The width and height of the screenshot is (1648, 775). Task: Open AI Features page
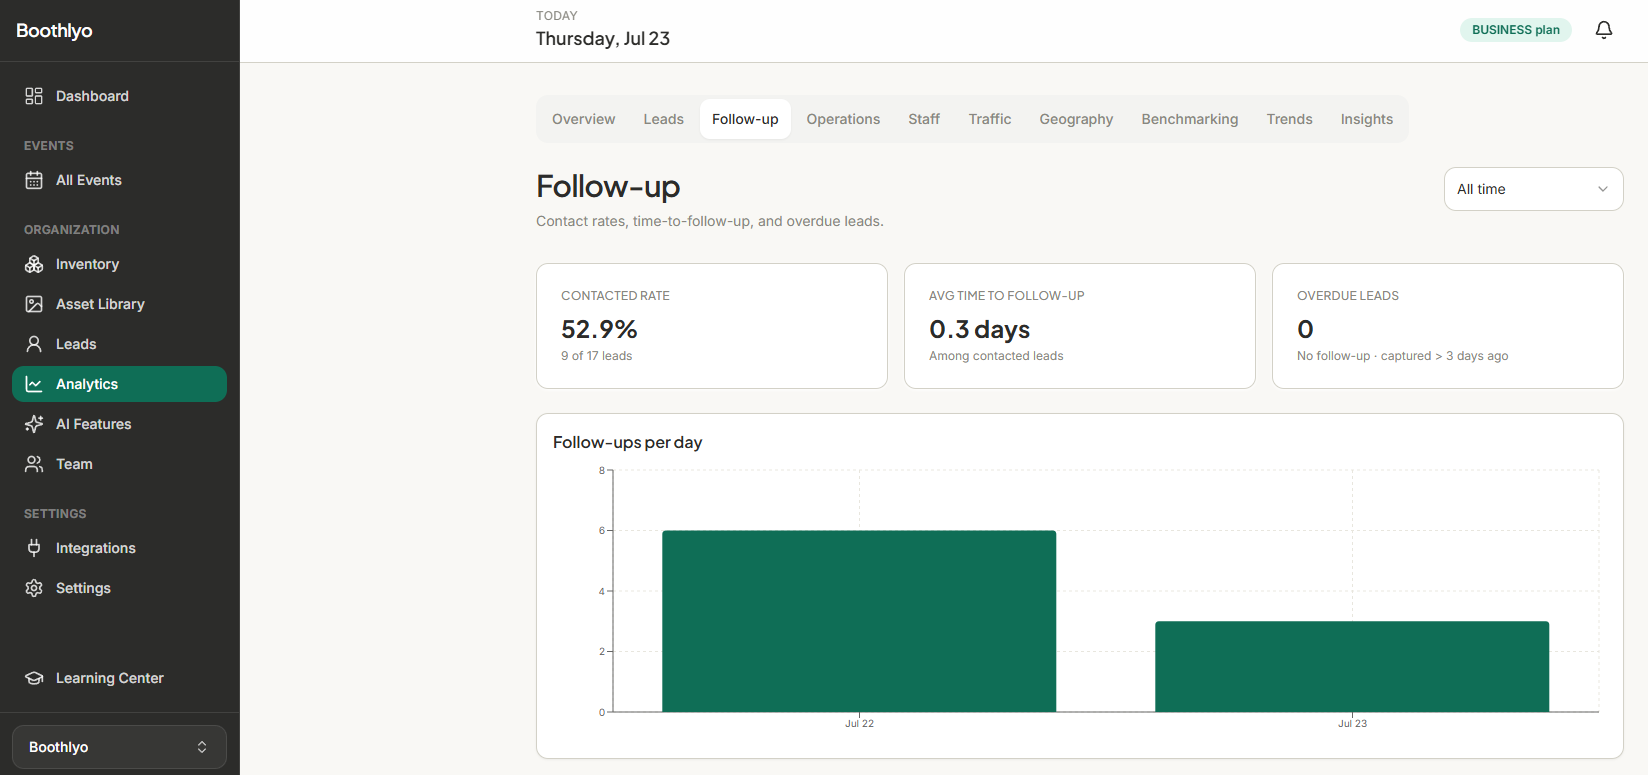point(119,424)
